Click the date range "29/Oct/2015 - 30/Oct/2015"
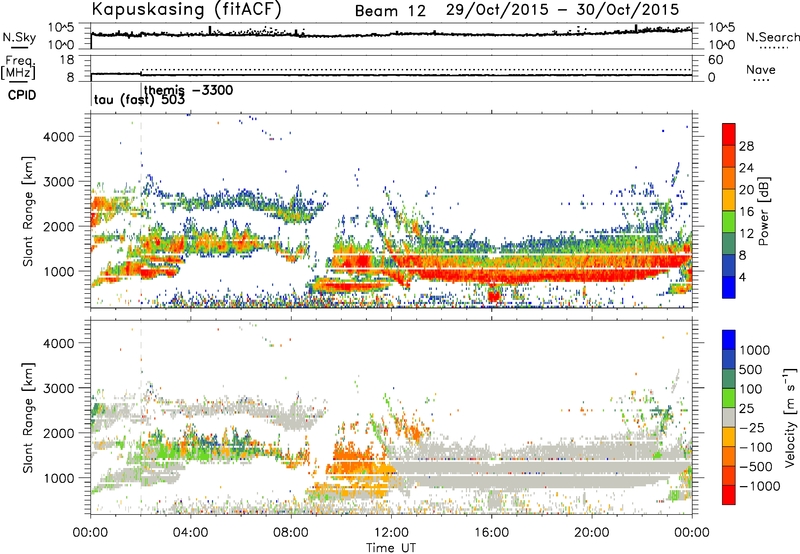Screen dimensions: 800x554 pos(562,10)
